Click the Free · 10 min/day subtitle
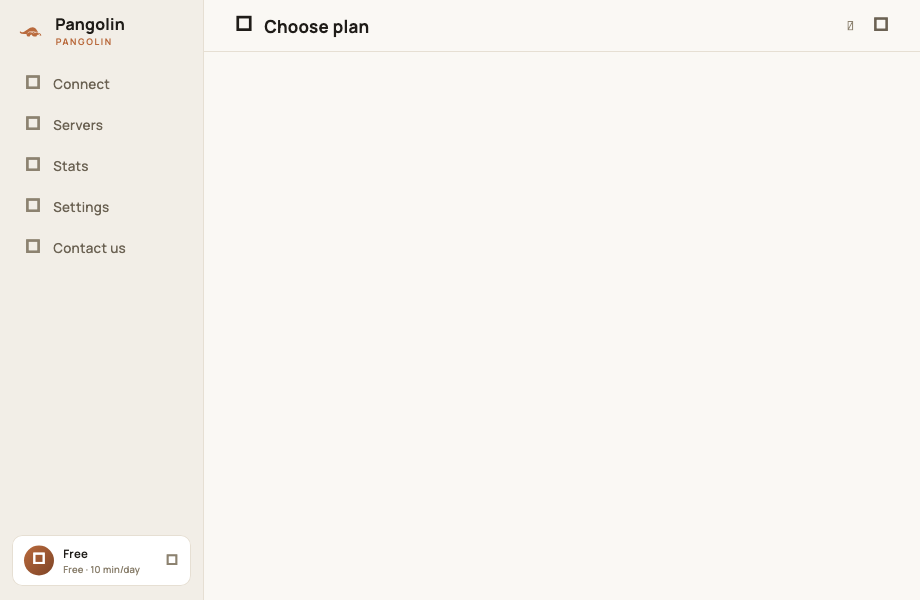 pyautogui.click(x=102, y=570)
